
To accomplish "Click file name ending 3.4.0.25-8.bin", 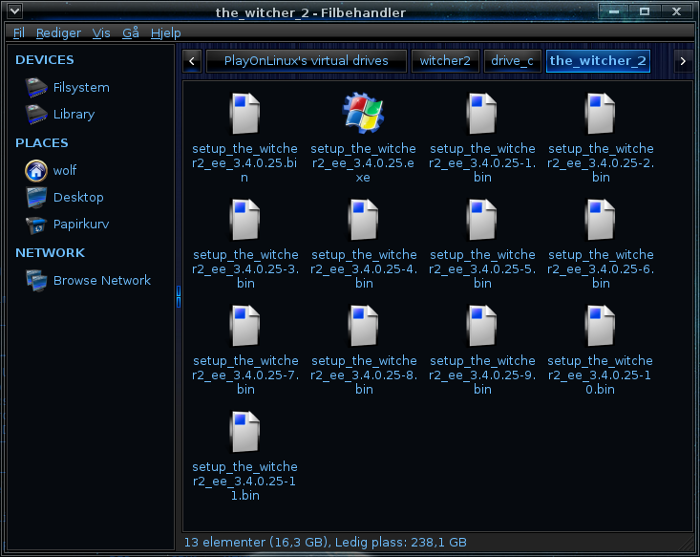I will click(x=364, y=375).
